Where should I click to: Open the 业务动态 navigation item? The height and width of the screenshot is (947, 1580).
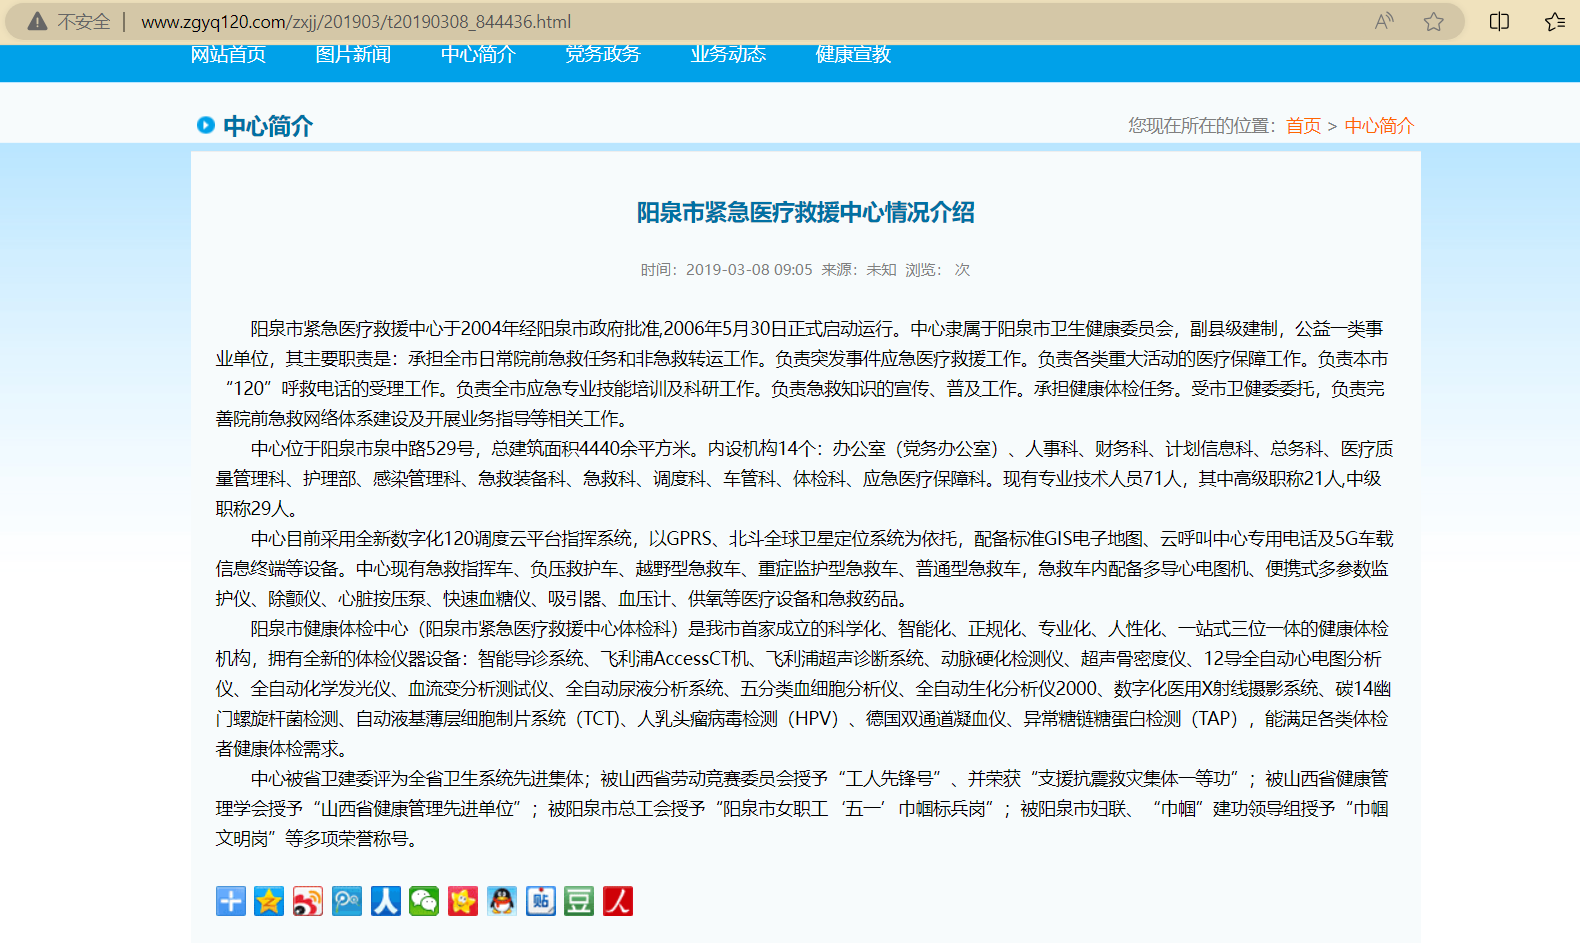point(728,54)
